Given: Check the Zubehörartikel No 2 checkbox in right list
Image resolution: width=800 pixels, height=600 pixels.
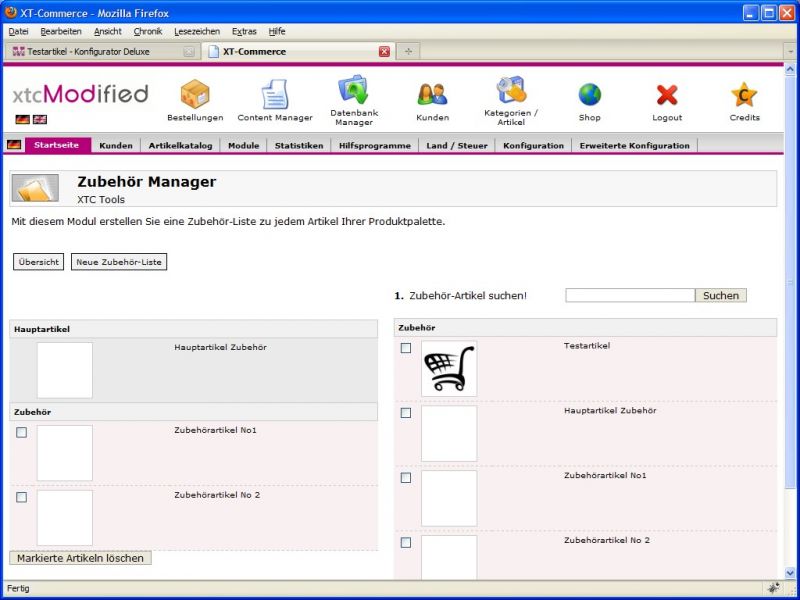Looking at the screenshot, I should tap(406, 542).
